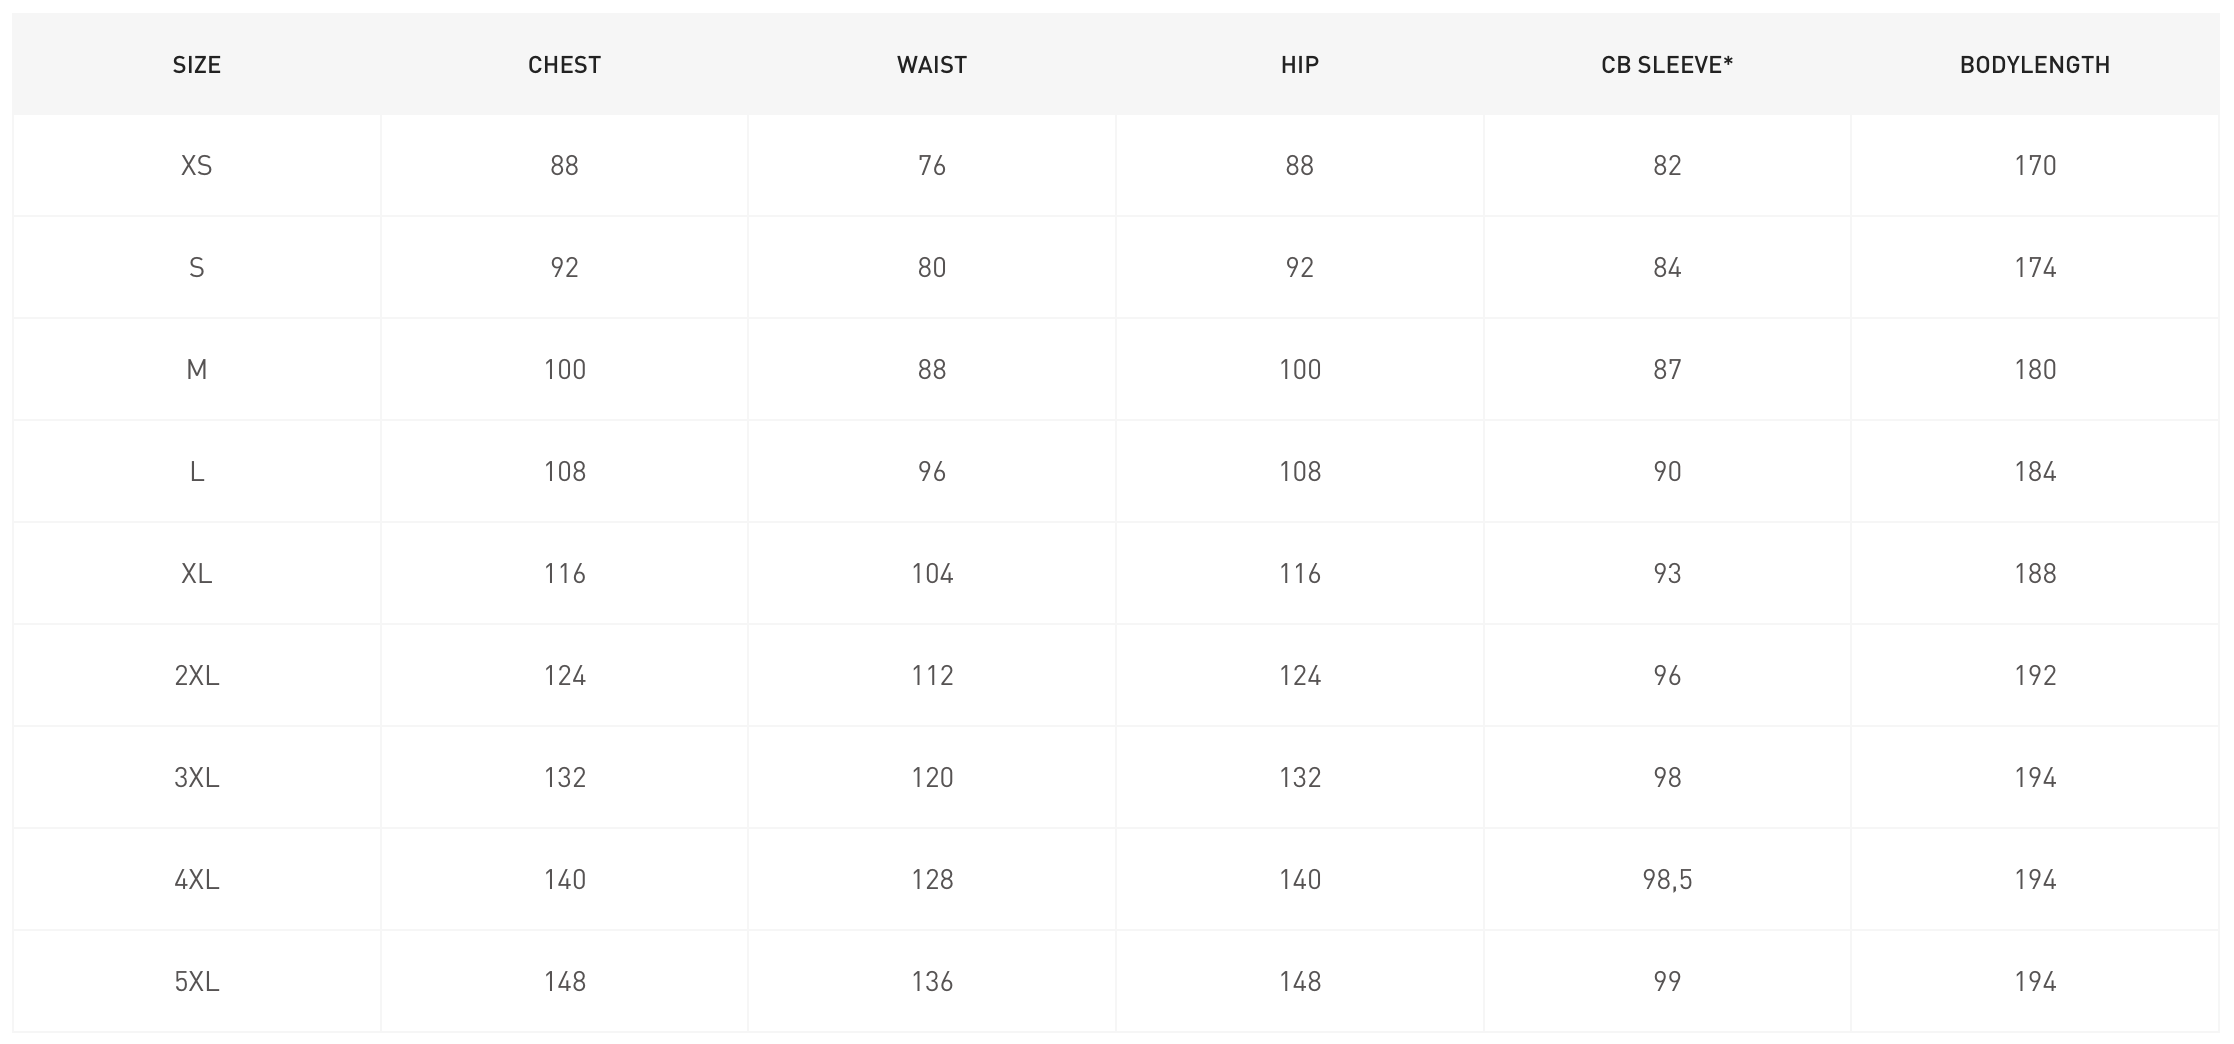Select the 2XL size row label
The height and width of the screenshot is (1044, 2234).
(196, 676)
